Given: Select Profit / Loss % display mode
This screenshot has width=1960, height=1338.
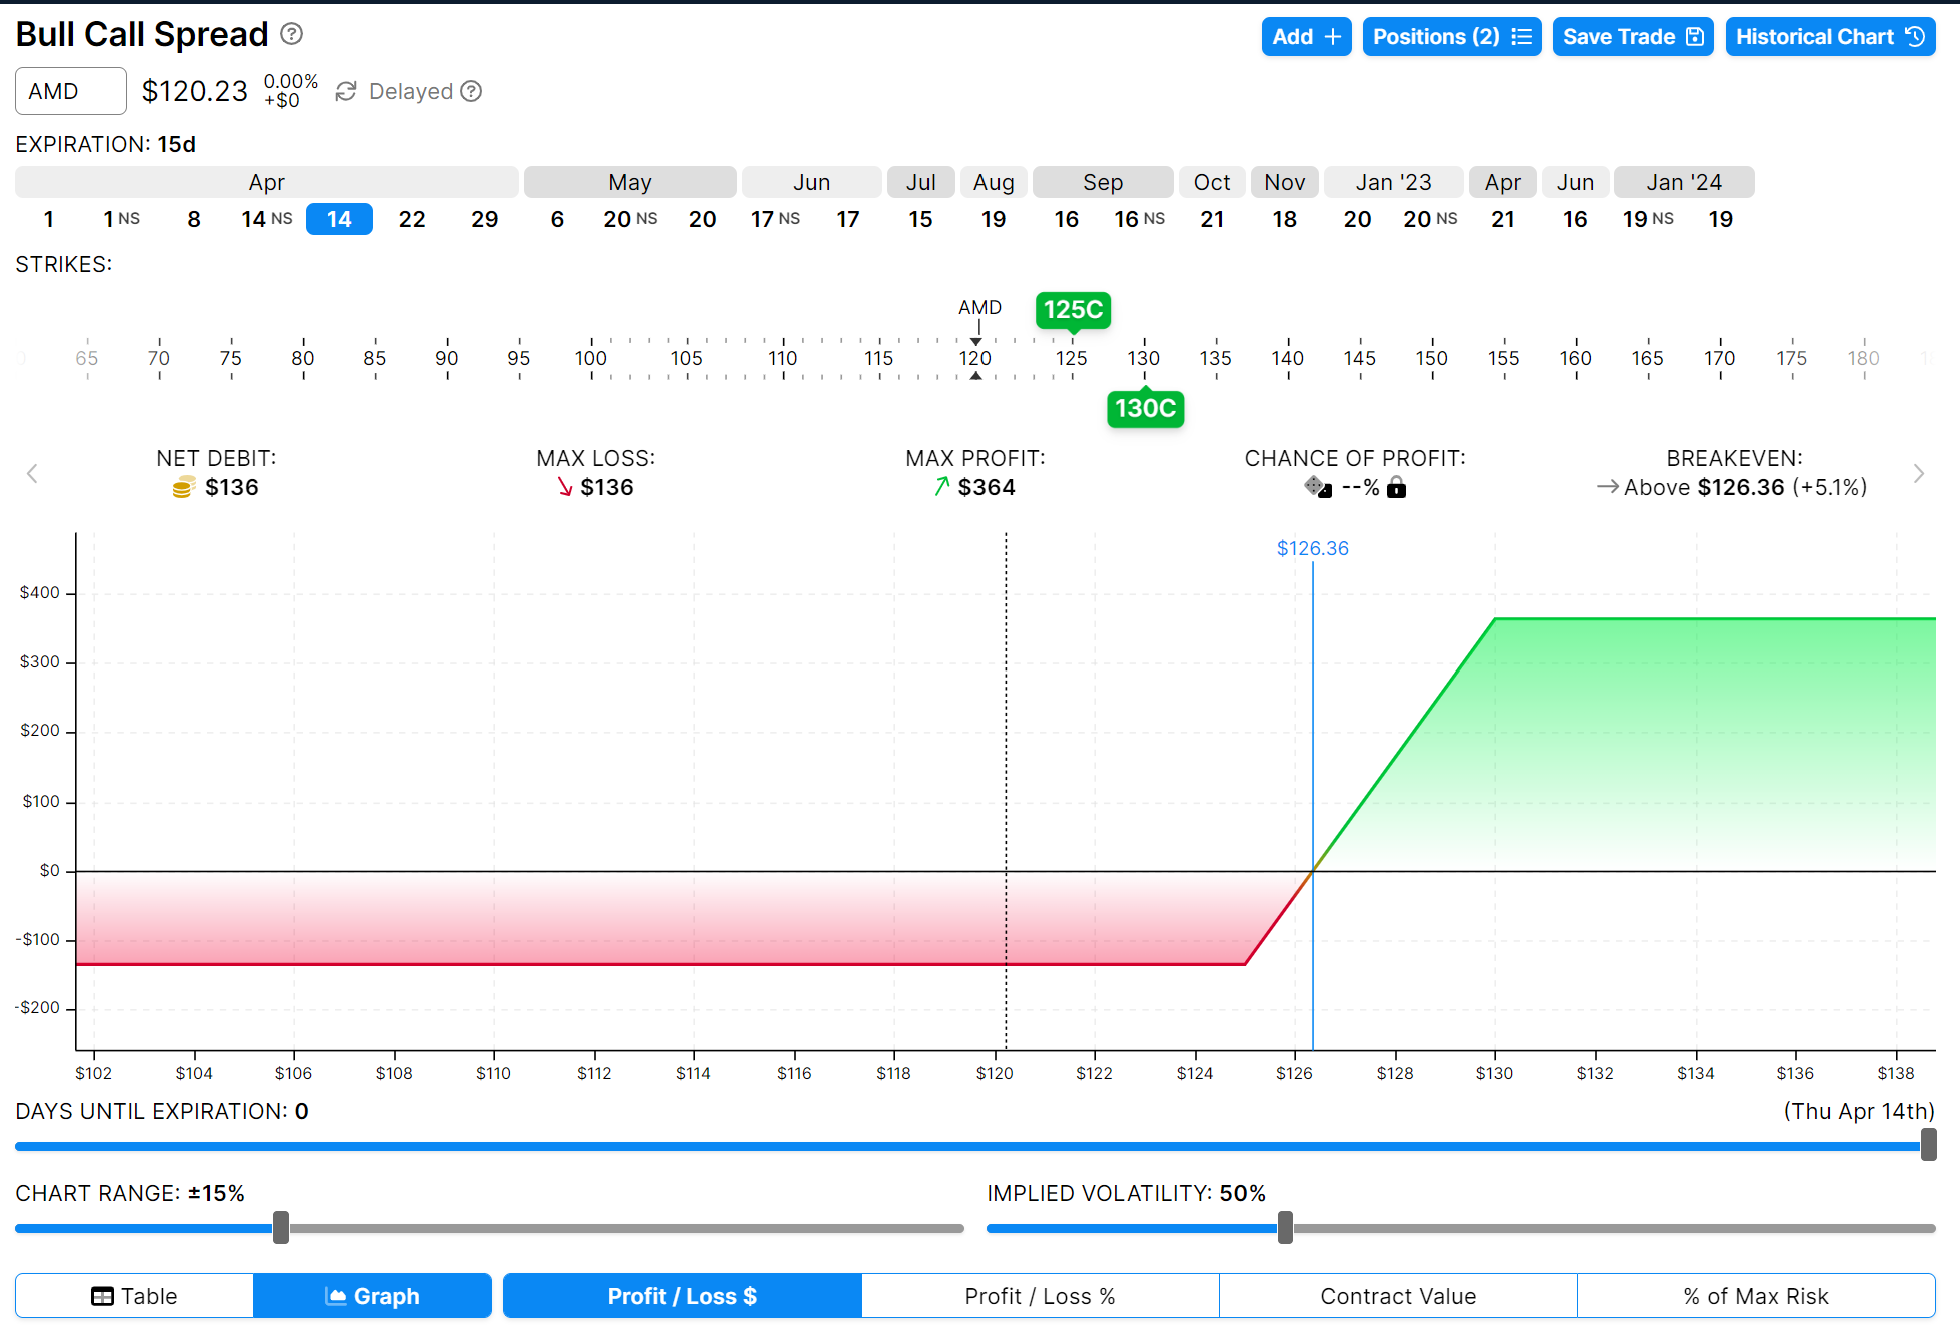Looking at the screenshot, I should pos(1039,1296).
